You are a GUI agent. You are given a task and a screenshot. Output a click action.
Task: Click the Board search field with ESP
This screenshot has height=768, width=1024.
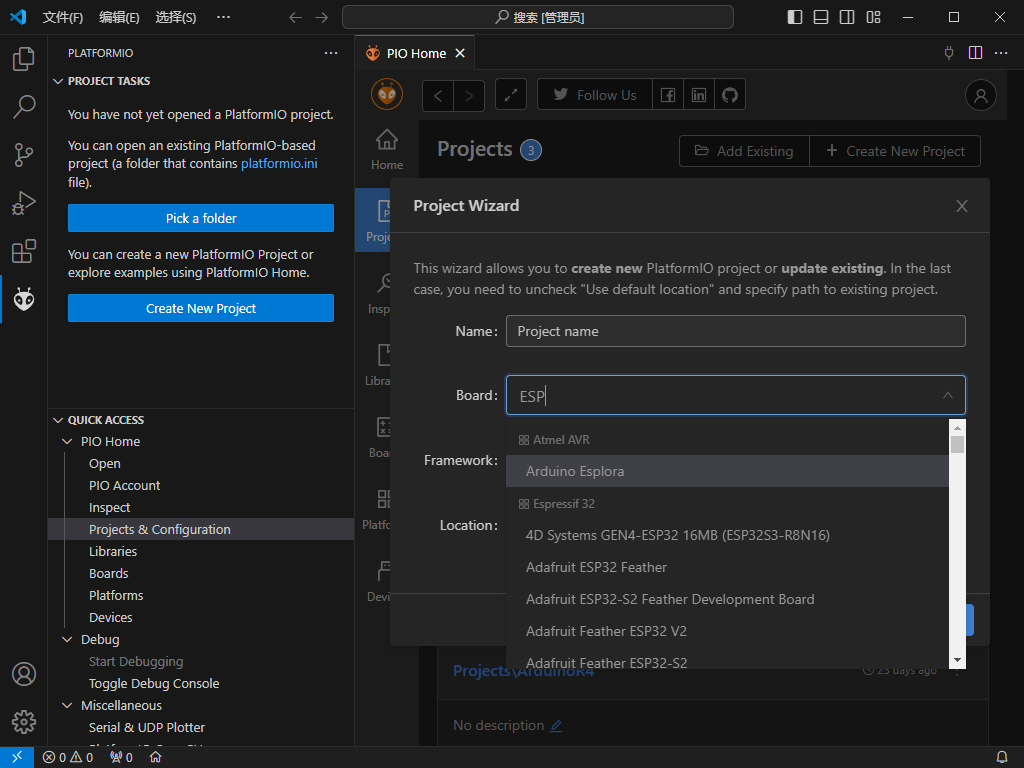click(735, 395)
